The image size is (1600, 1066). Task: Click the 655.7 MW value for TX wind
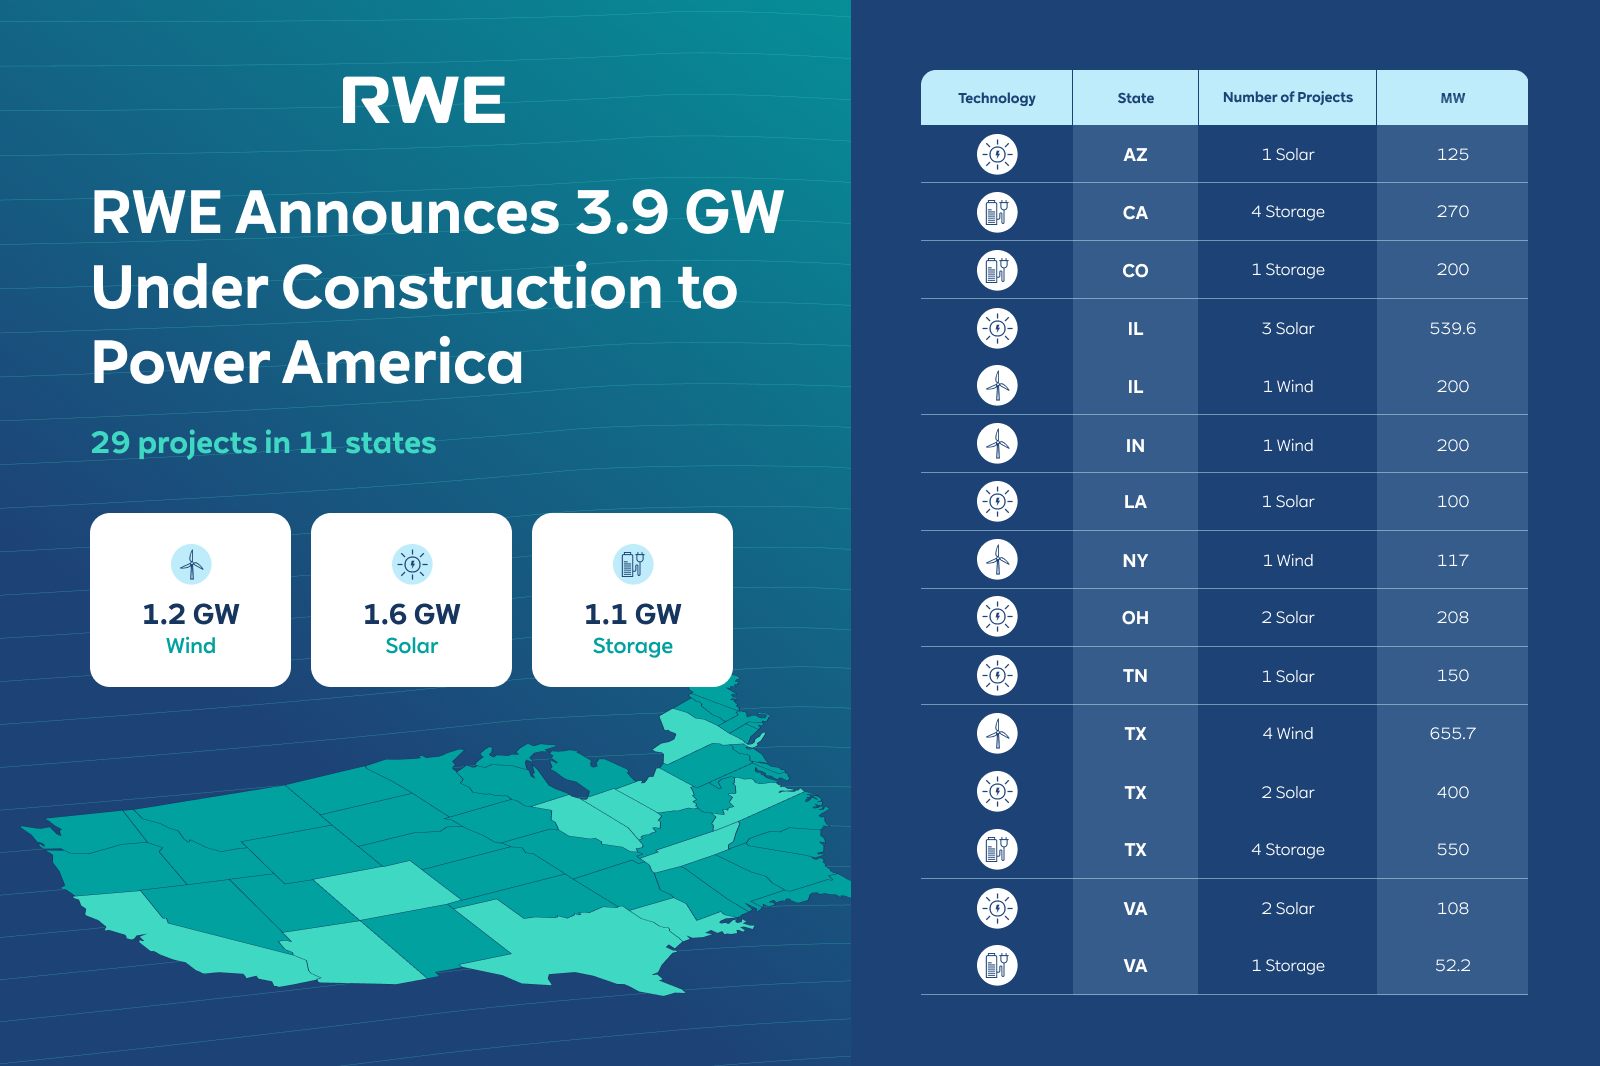click(x=1452, y=733)
